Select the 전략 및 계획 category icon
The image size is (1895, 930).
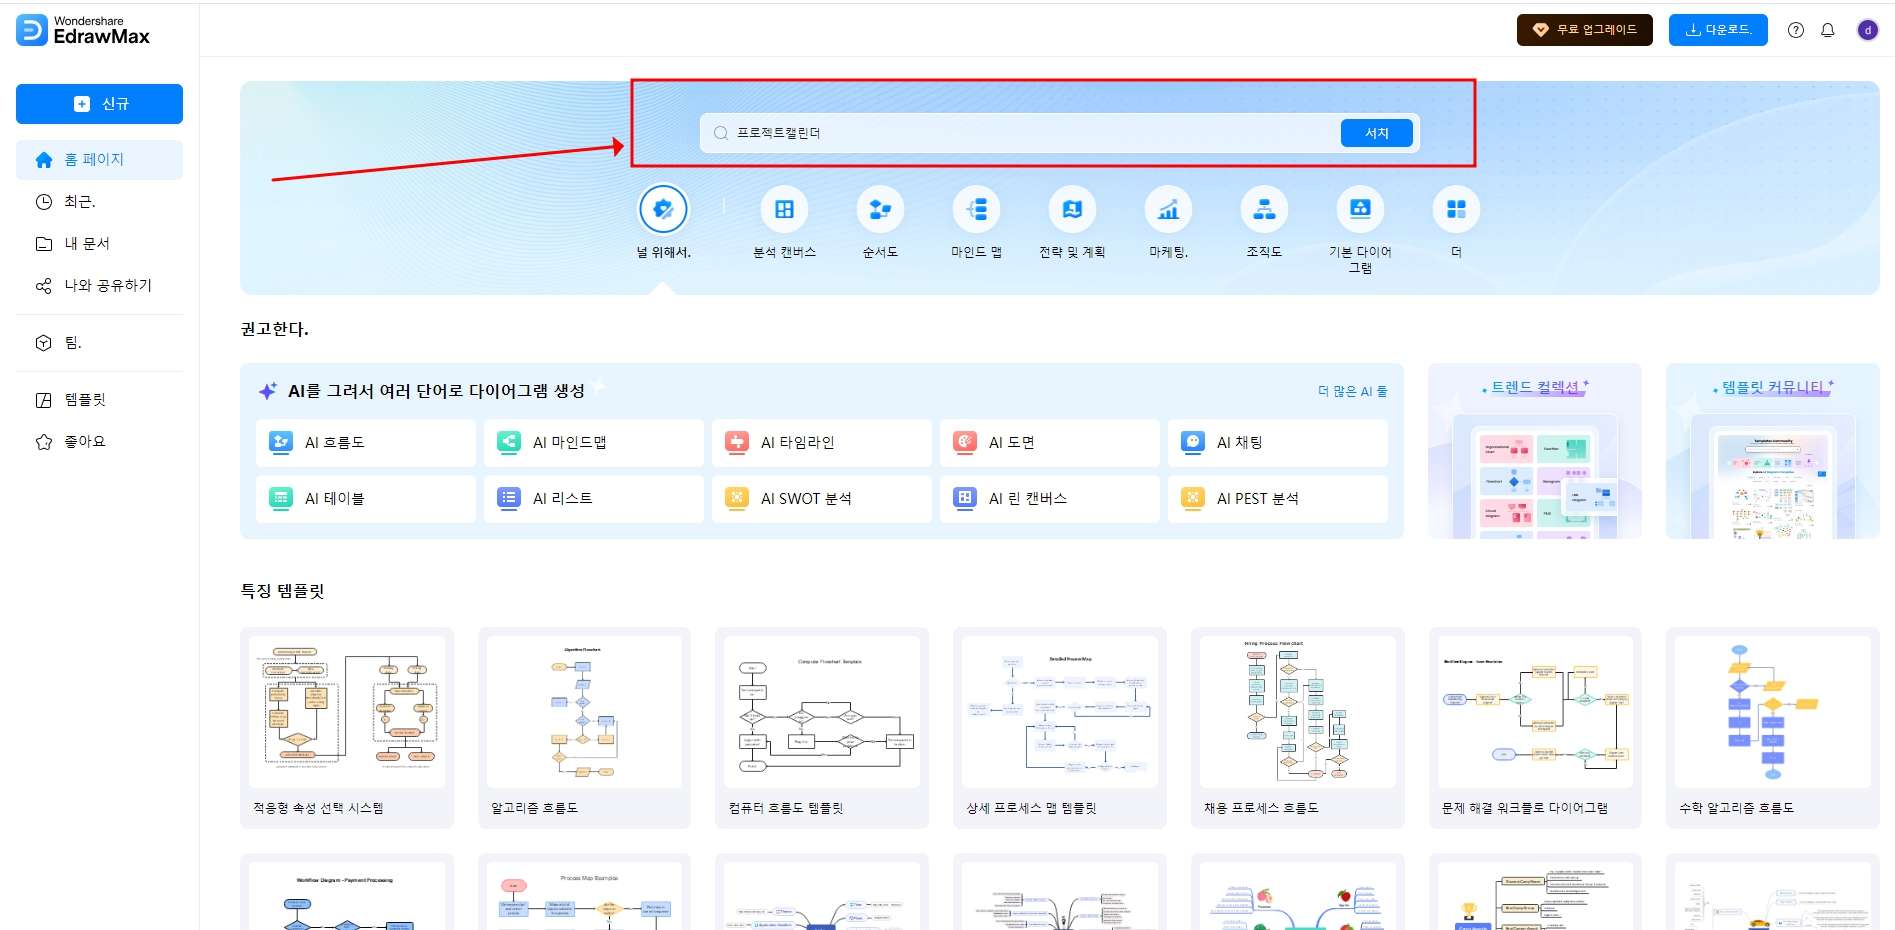[1072, 209]
